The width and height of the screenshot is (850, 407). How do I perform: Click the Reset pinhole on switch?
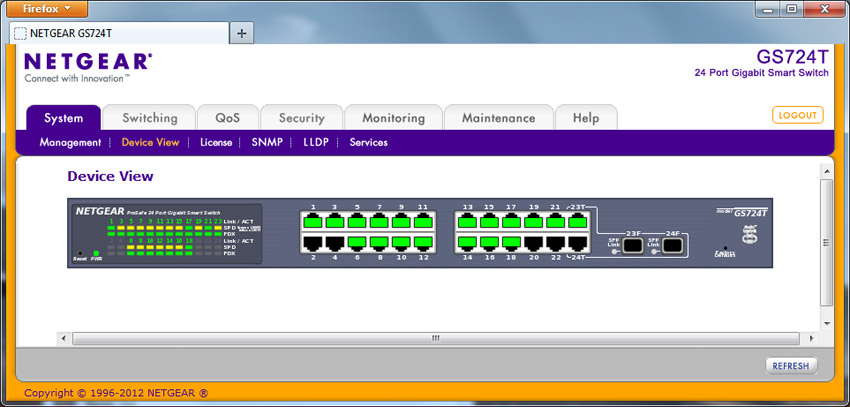click(80, 253)
